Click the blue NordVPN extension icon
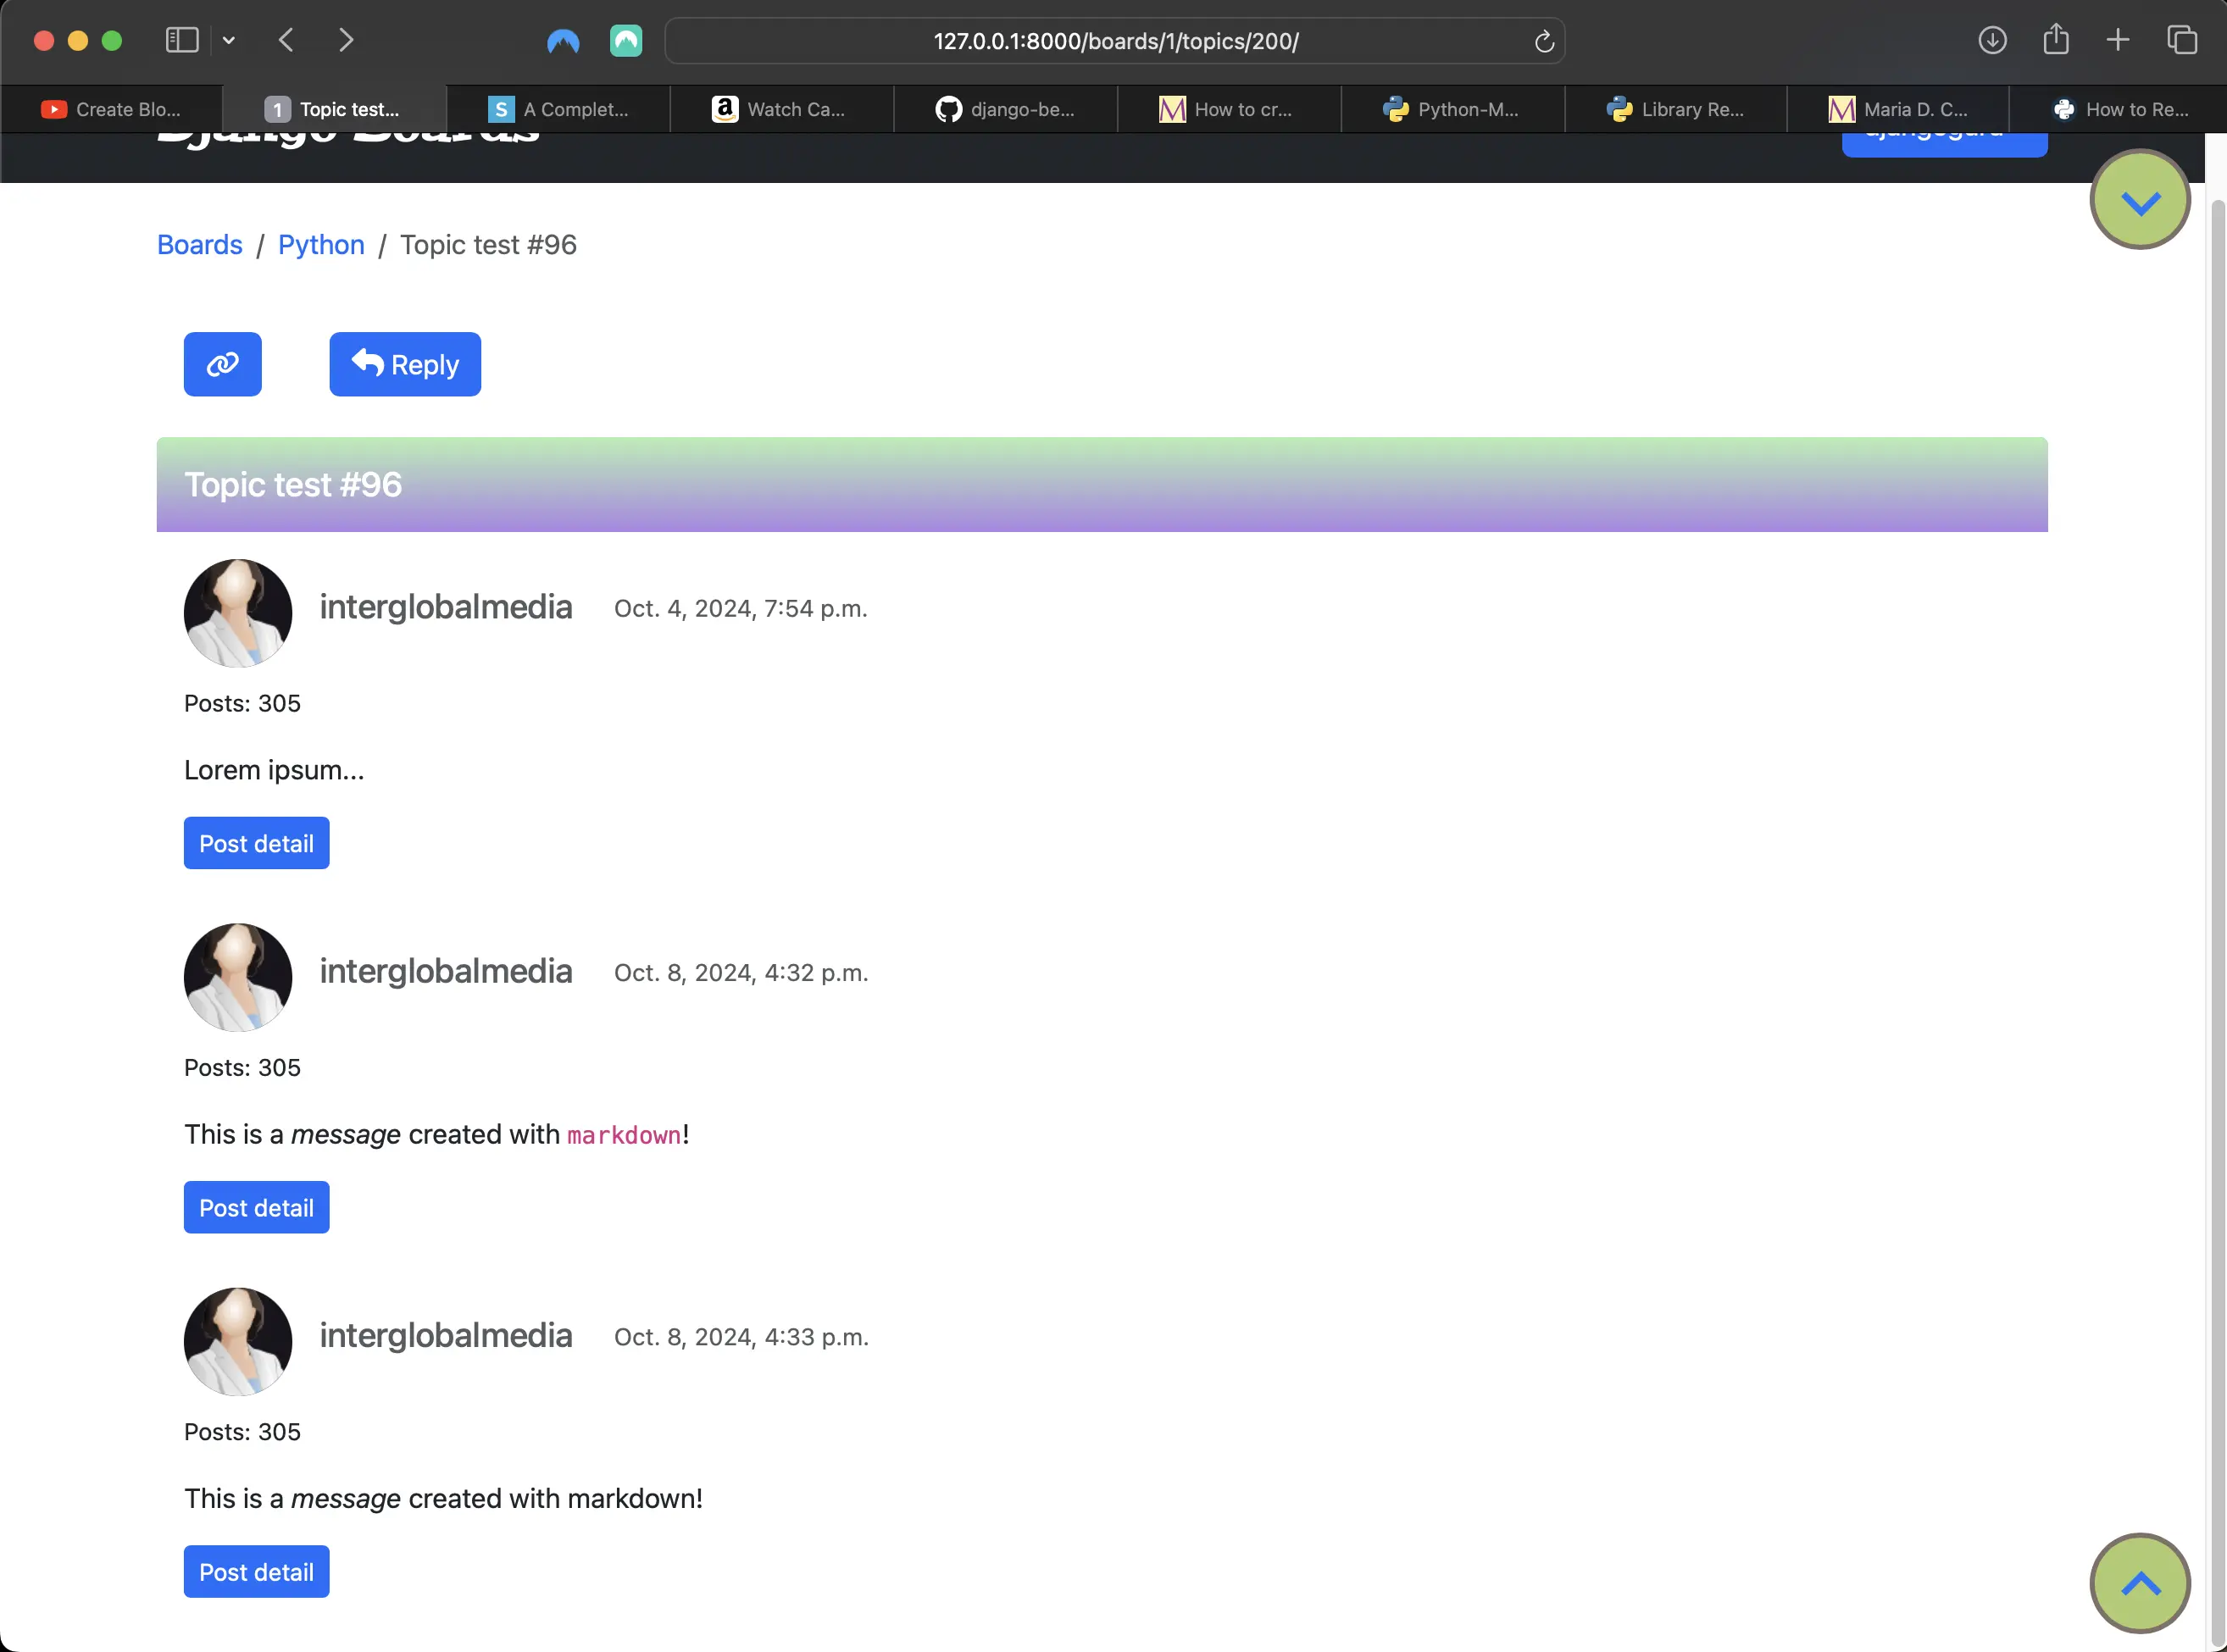Viewport: 2227px width, 1652px height. click(x=563, y=41)
